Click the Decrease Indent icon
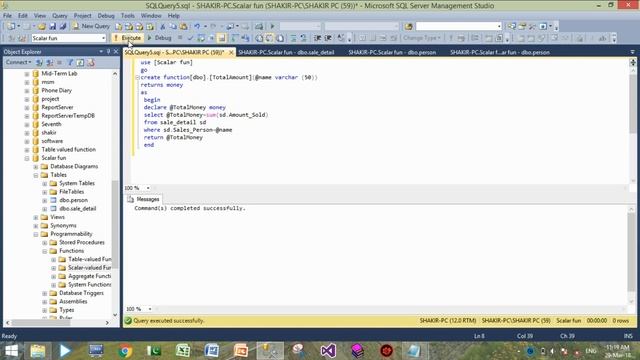The image size is (640, 360). point(318,38)
